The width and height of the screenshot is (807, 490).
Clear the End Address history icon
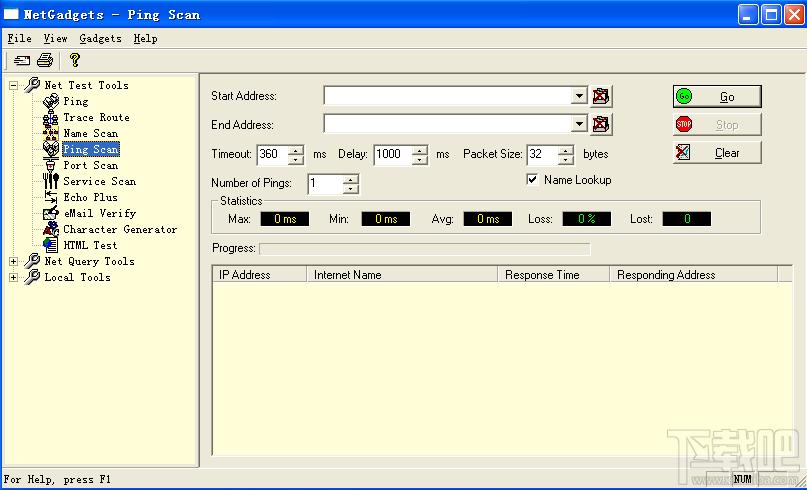[601, 124]
